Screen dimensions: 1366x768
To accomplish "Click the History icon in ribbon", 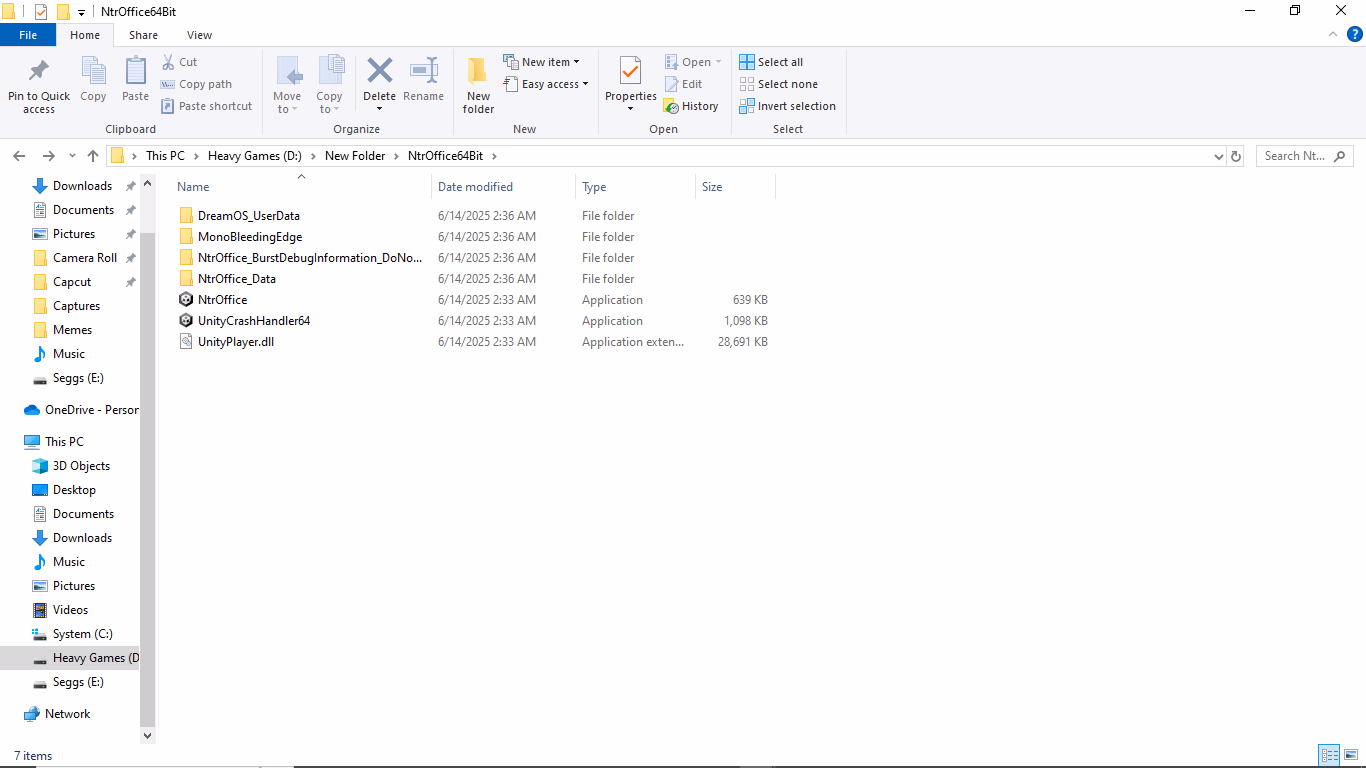I will 672,106.
